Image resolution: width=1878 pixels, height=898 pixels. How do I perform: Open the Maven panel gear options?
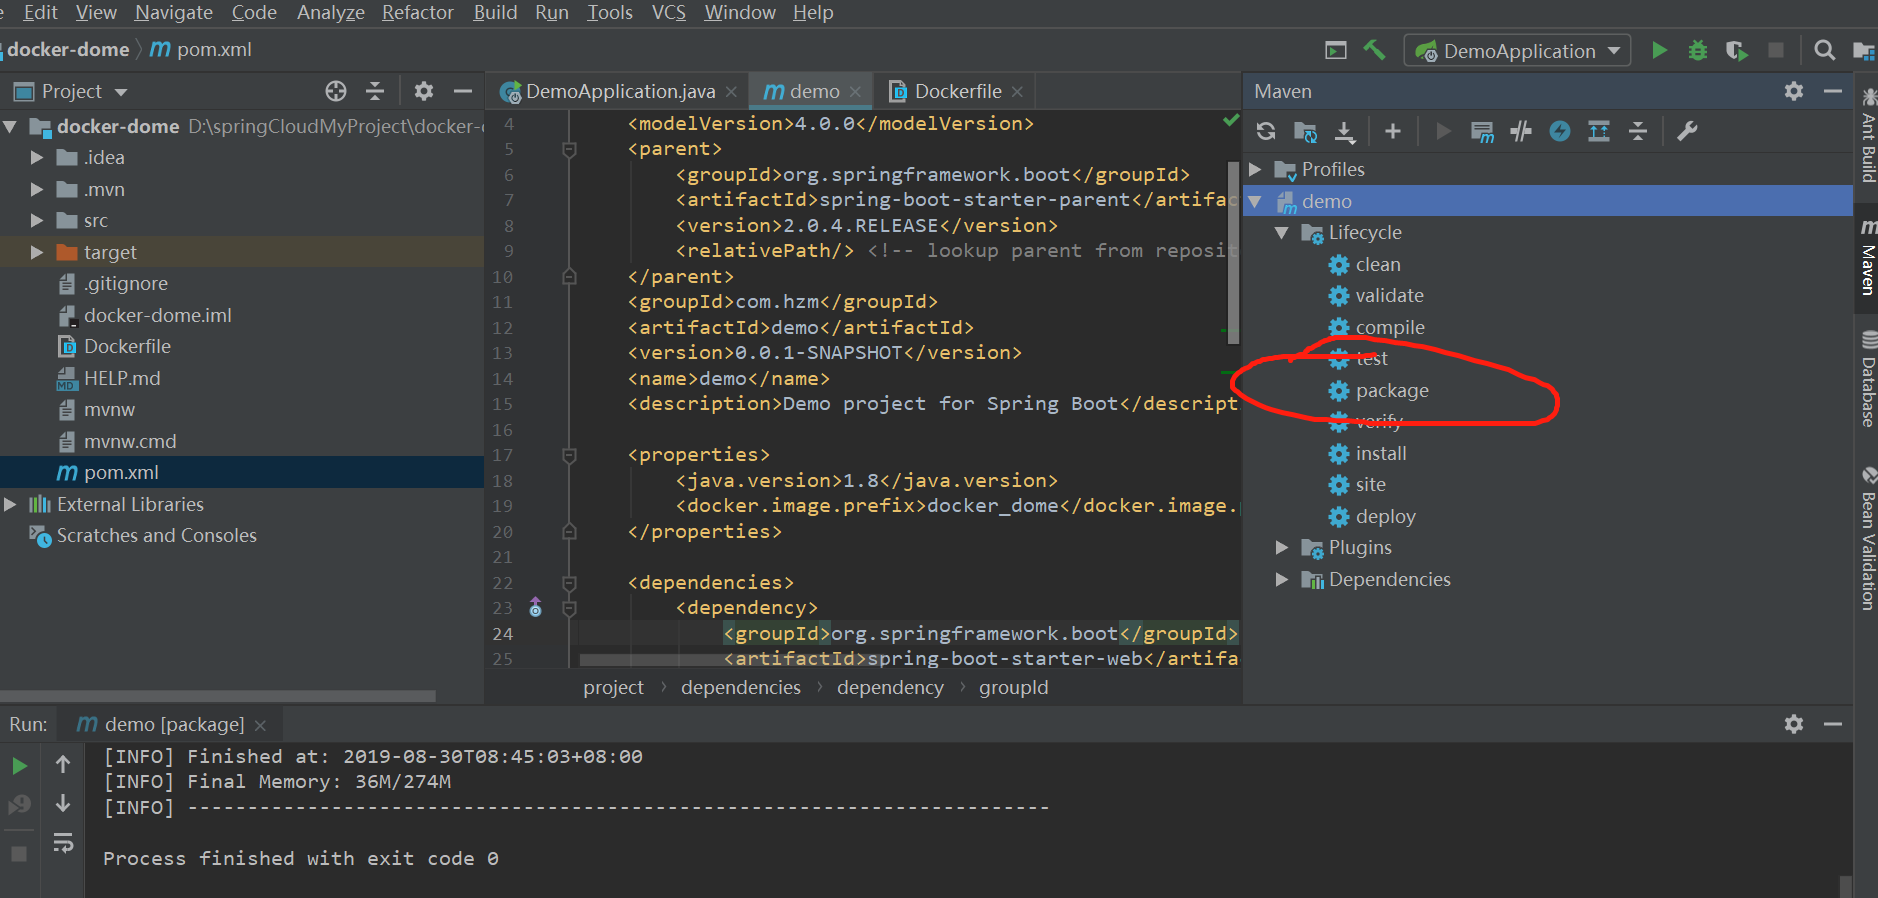click(1794, 91)
